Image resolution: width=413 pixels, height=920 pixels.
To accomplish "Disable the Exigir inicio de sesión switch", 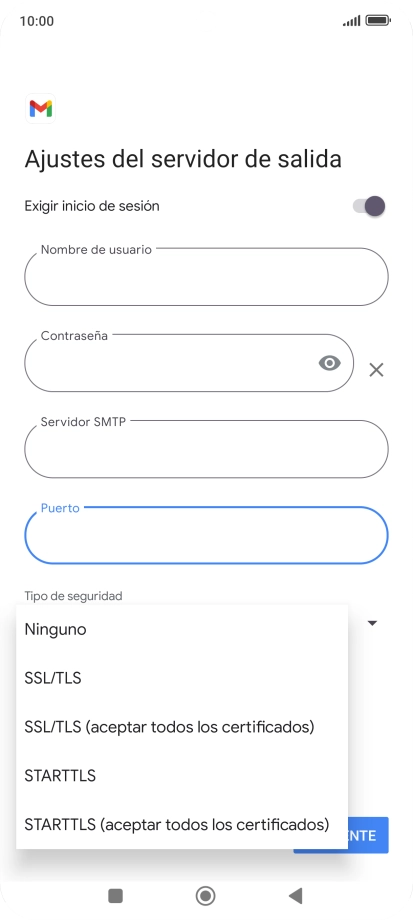I will click(x=369, y=206).
